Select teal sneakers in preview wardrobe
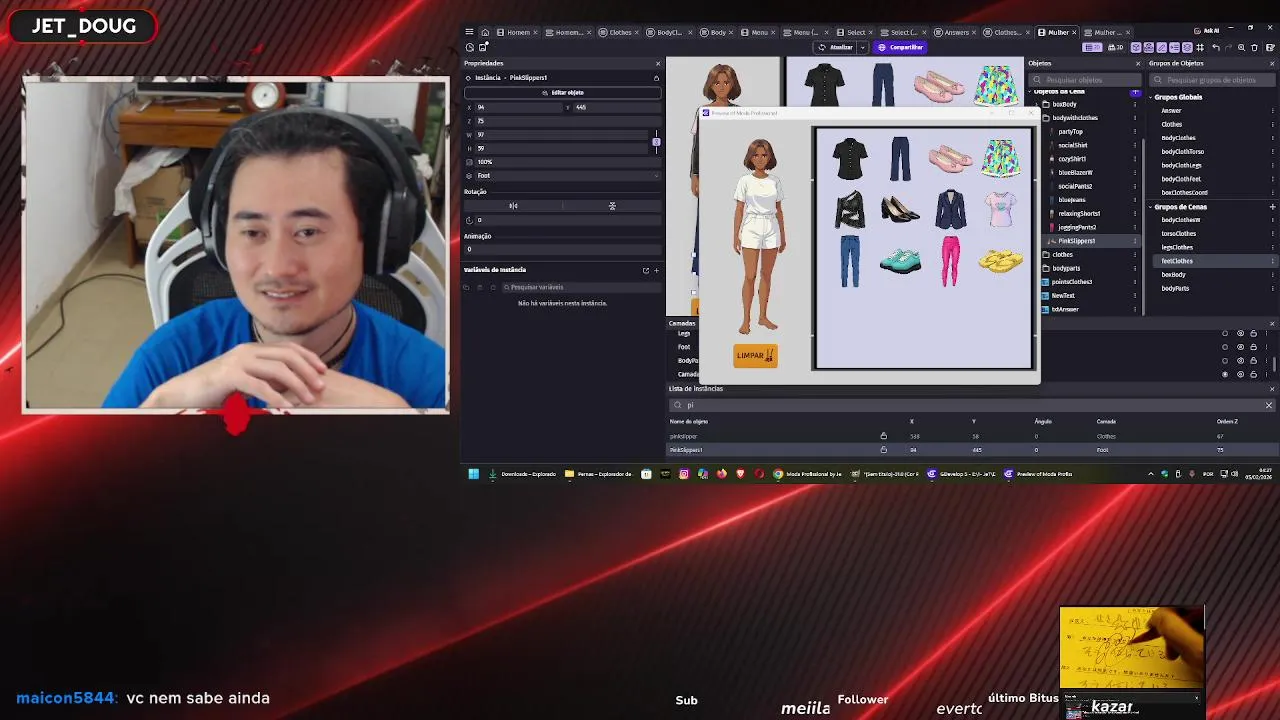 (900, 261)
